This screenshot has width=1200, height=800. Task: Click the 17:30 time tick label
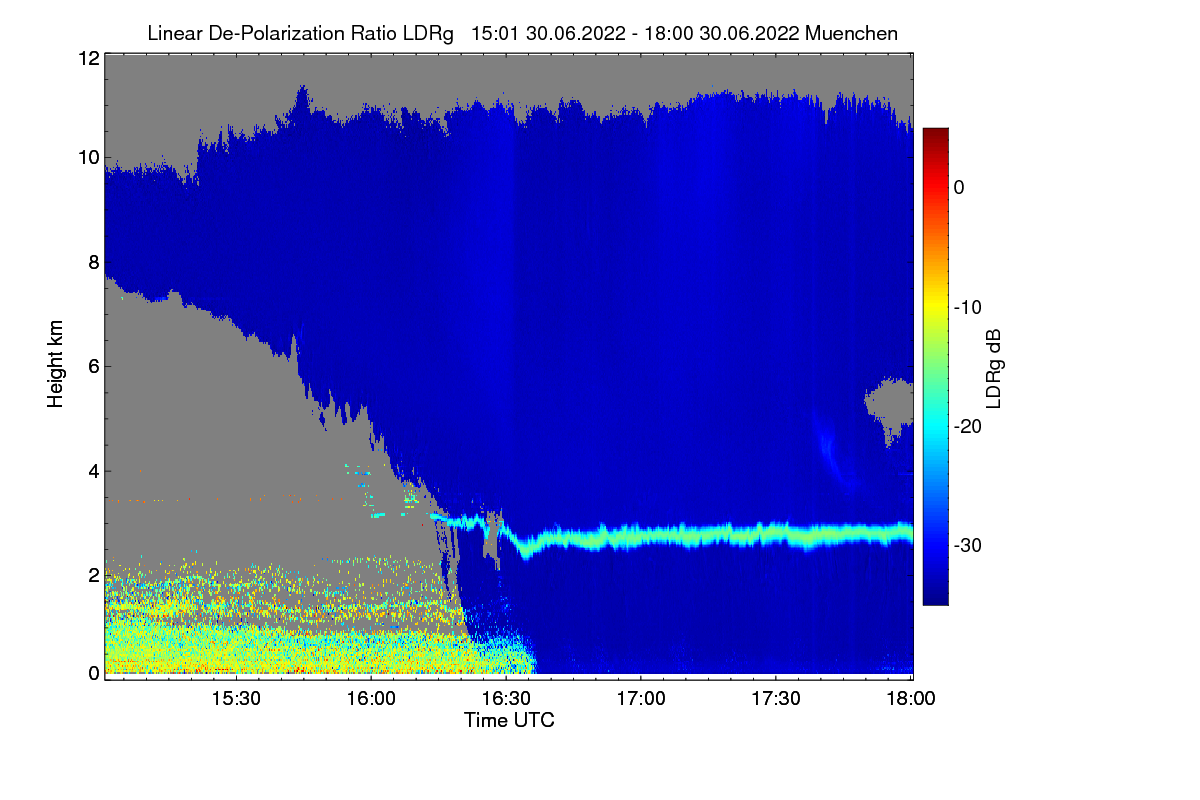[776, 698]
